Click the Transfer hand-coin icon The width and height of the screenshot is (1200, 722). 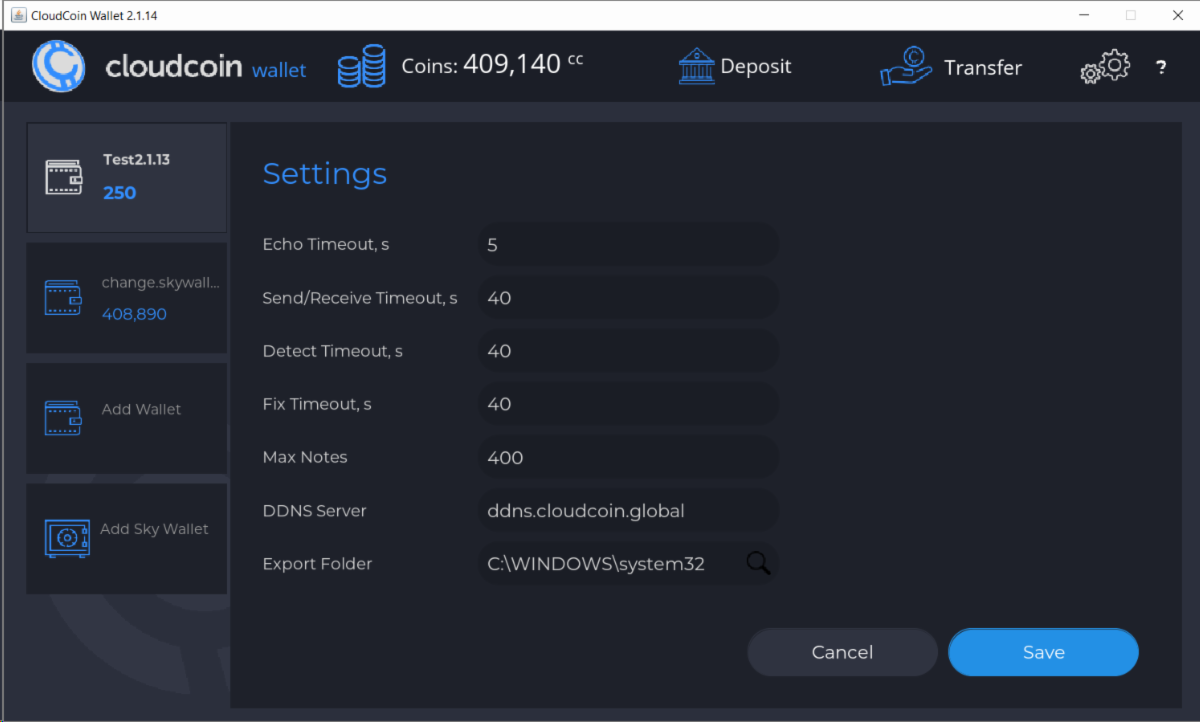pos(906,68)
